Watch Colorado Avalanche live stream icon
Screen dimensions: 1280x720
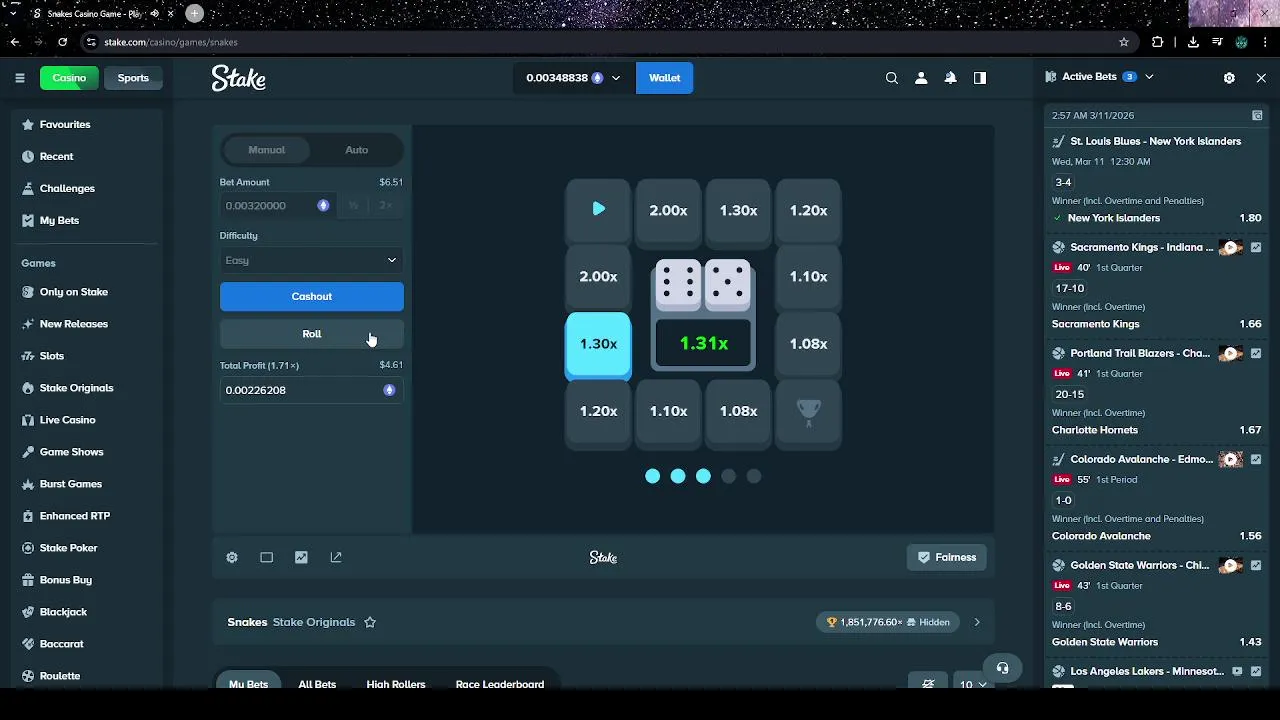point(1231,460)
